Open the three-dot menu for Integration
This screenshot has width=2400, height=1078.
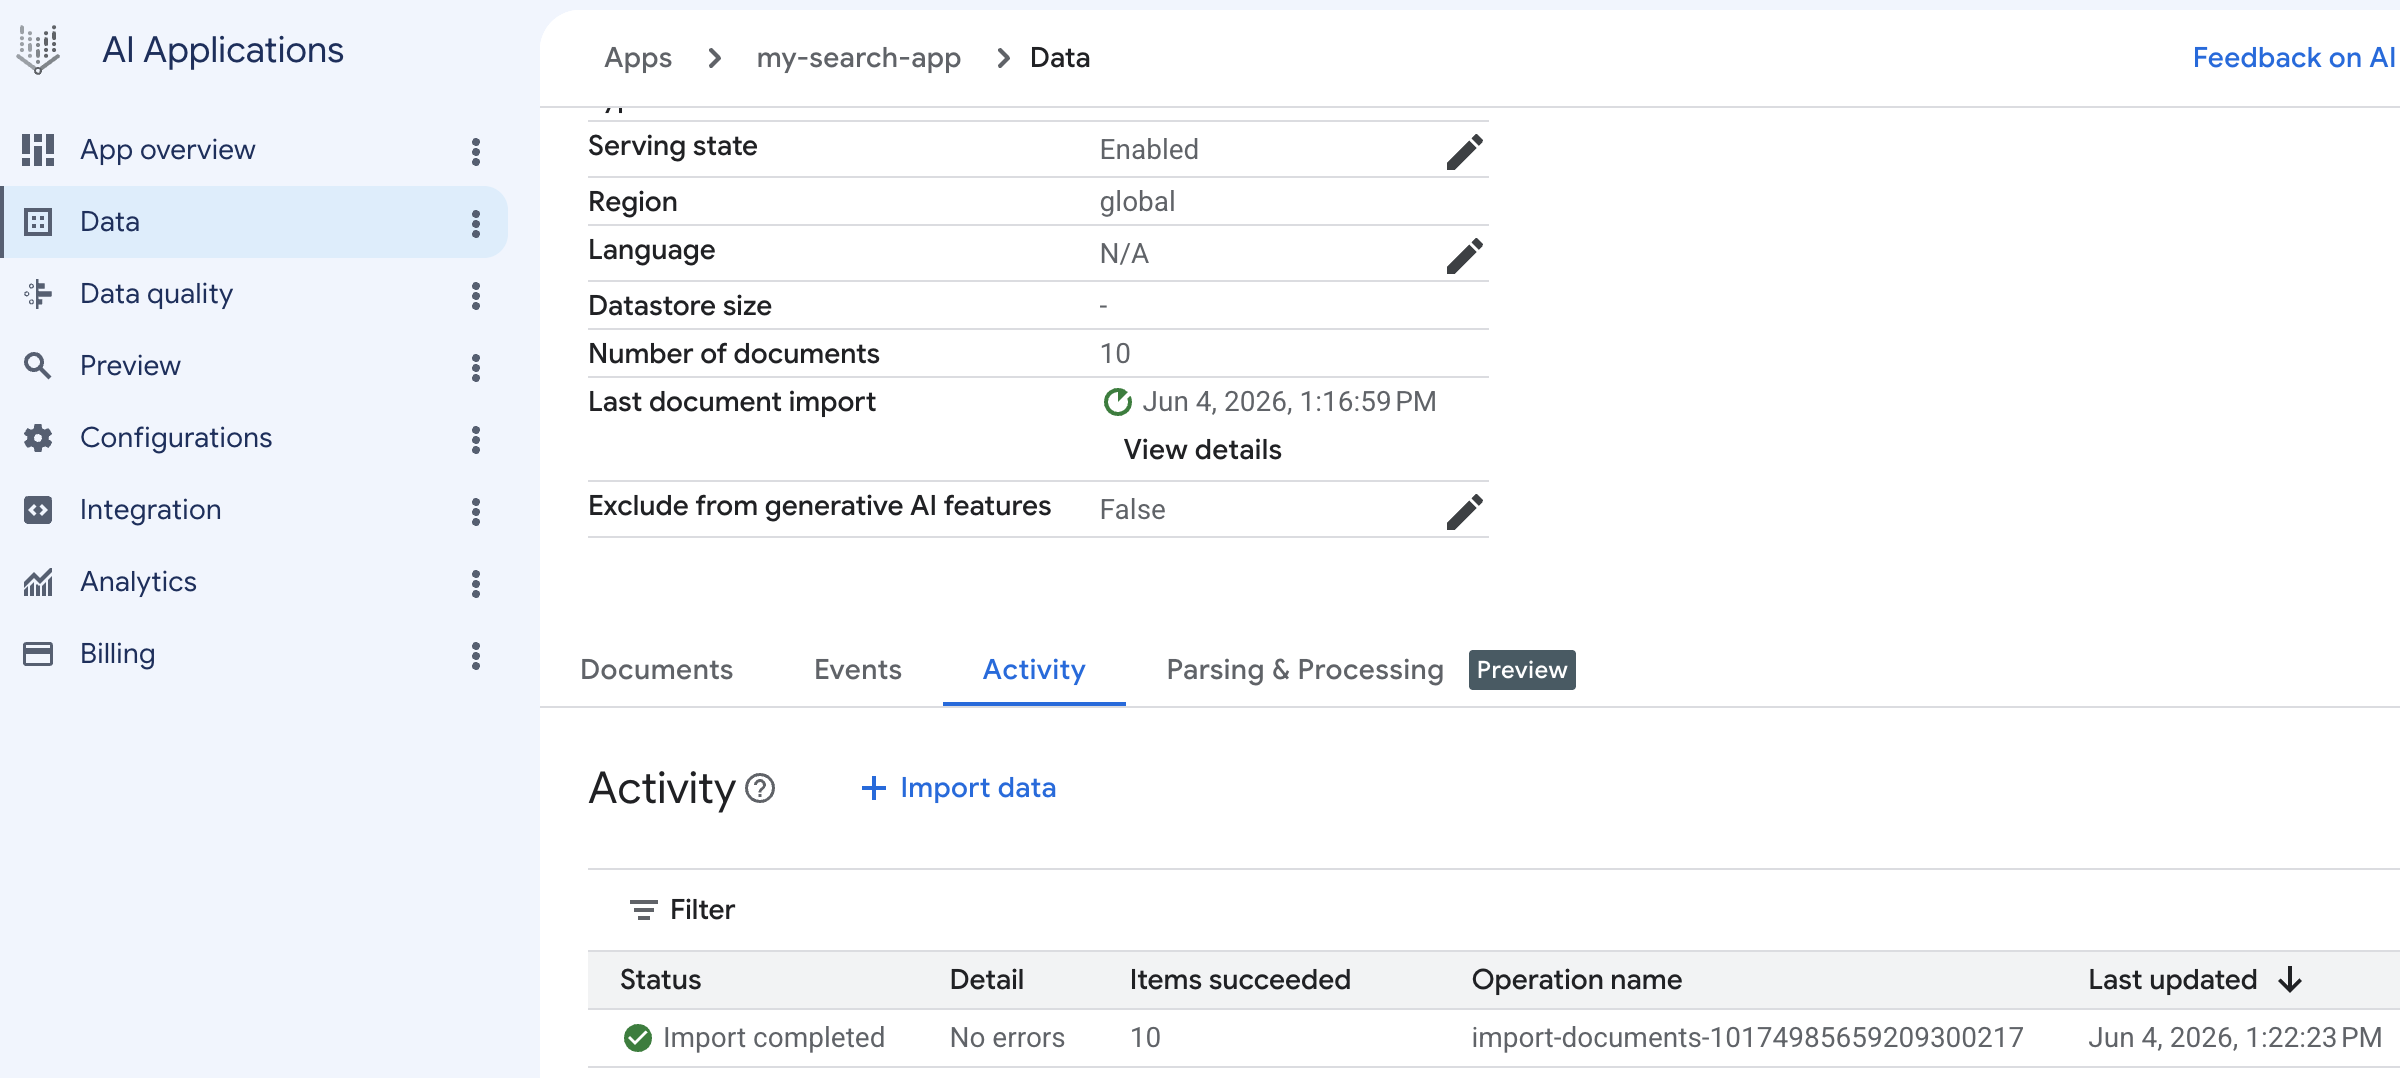(476, 511)
